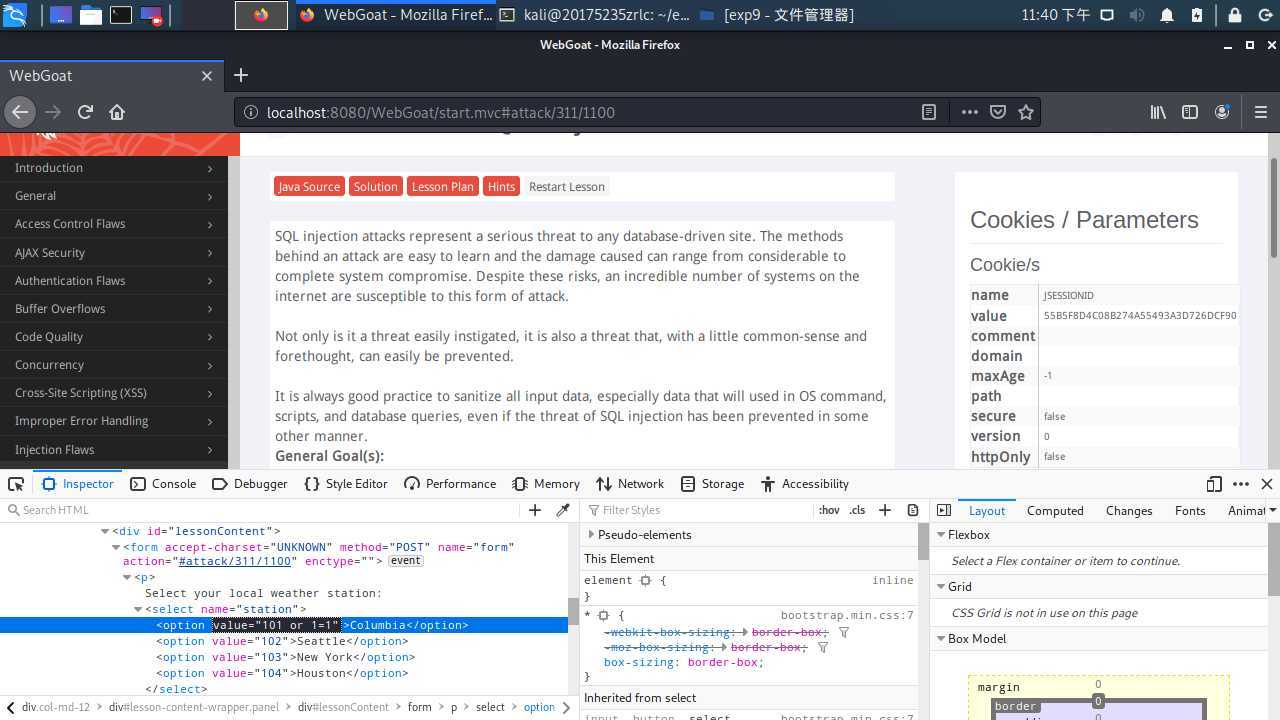
Task: Open the page actions menu (three dots)
Action: click(969, 112)
